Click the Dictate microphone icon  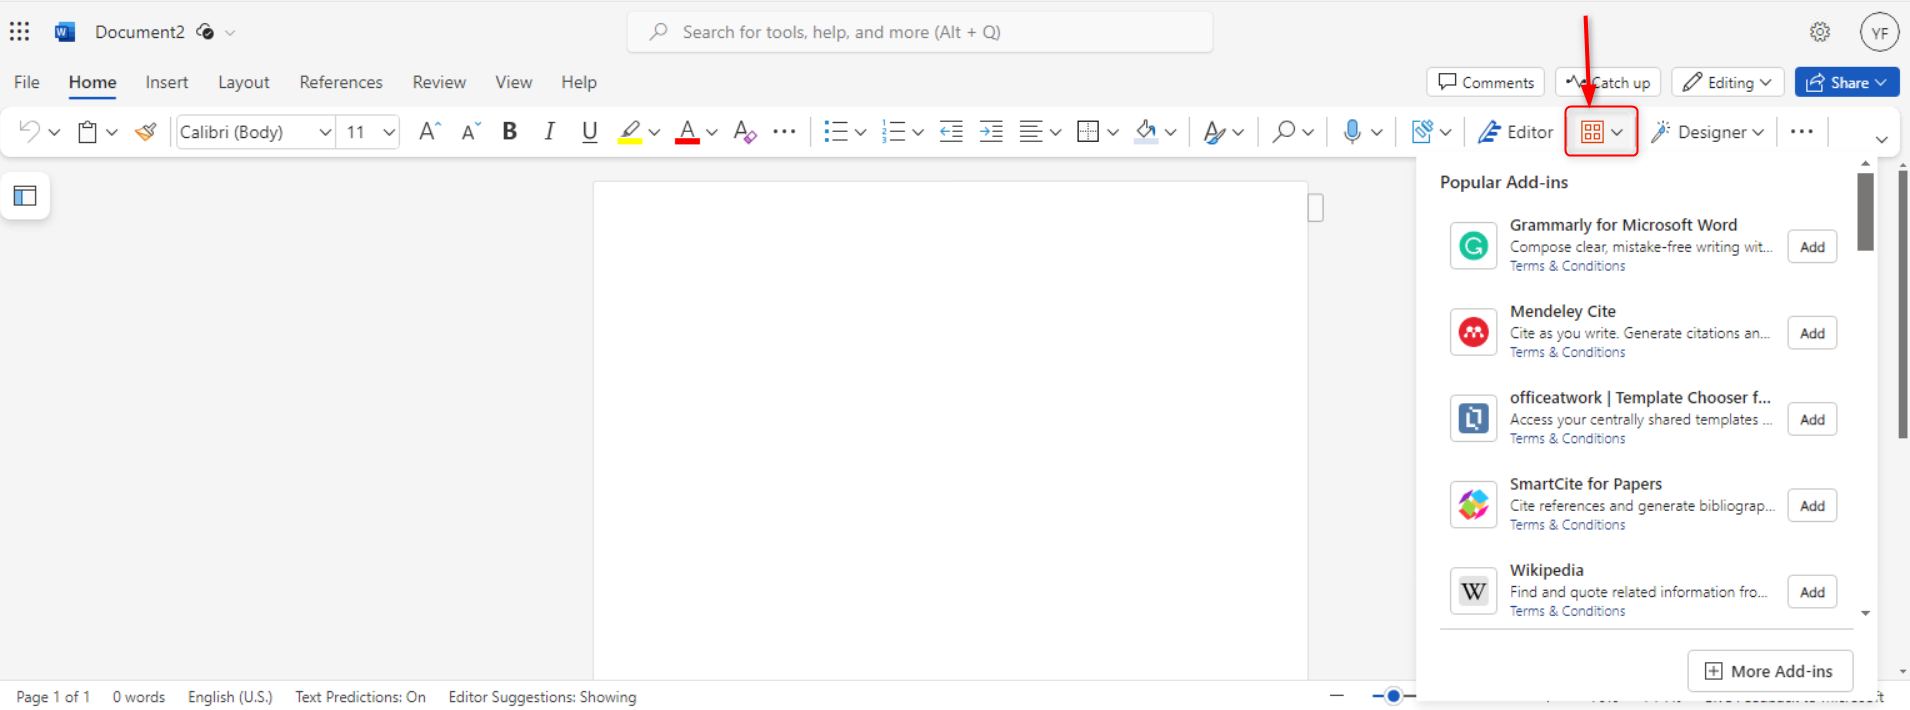(x=1352, y=132)
